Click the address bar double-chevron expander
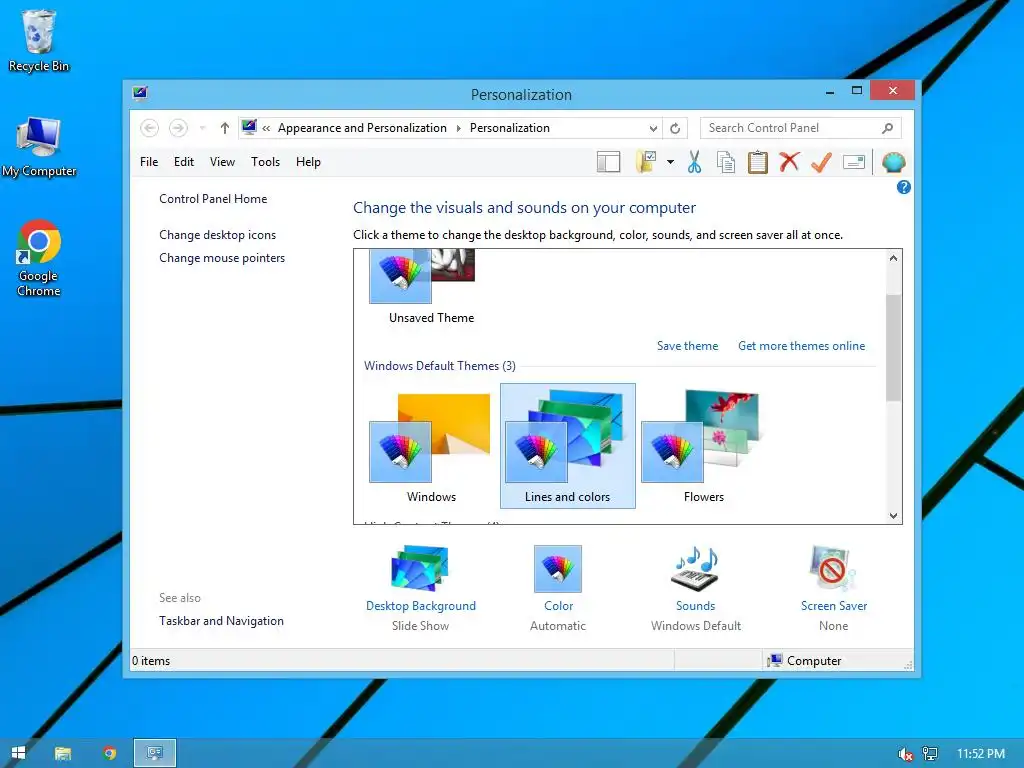 266,128
